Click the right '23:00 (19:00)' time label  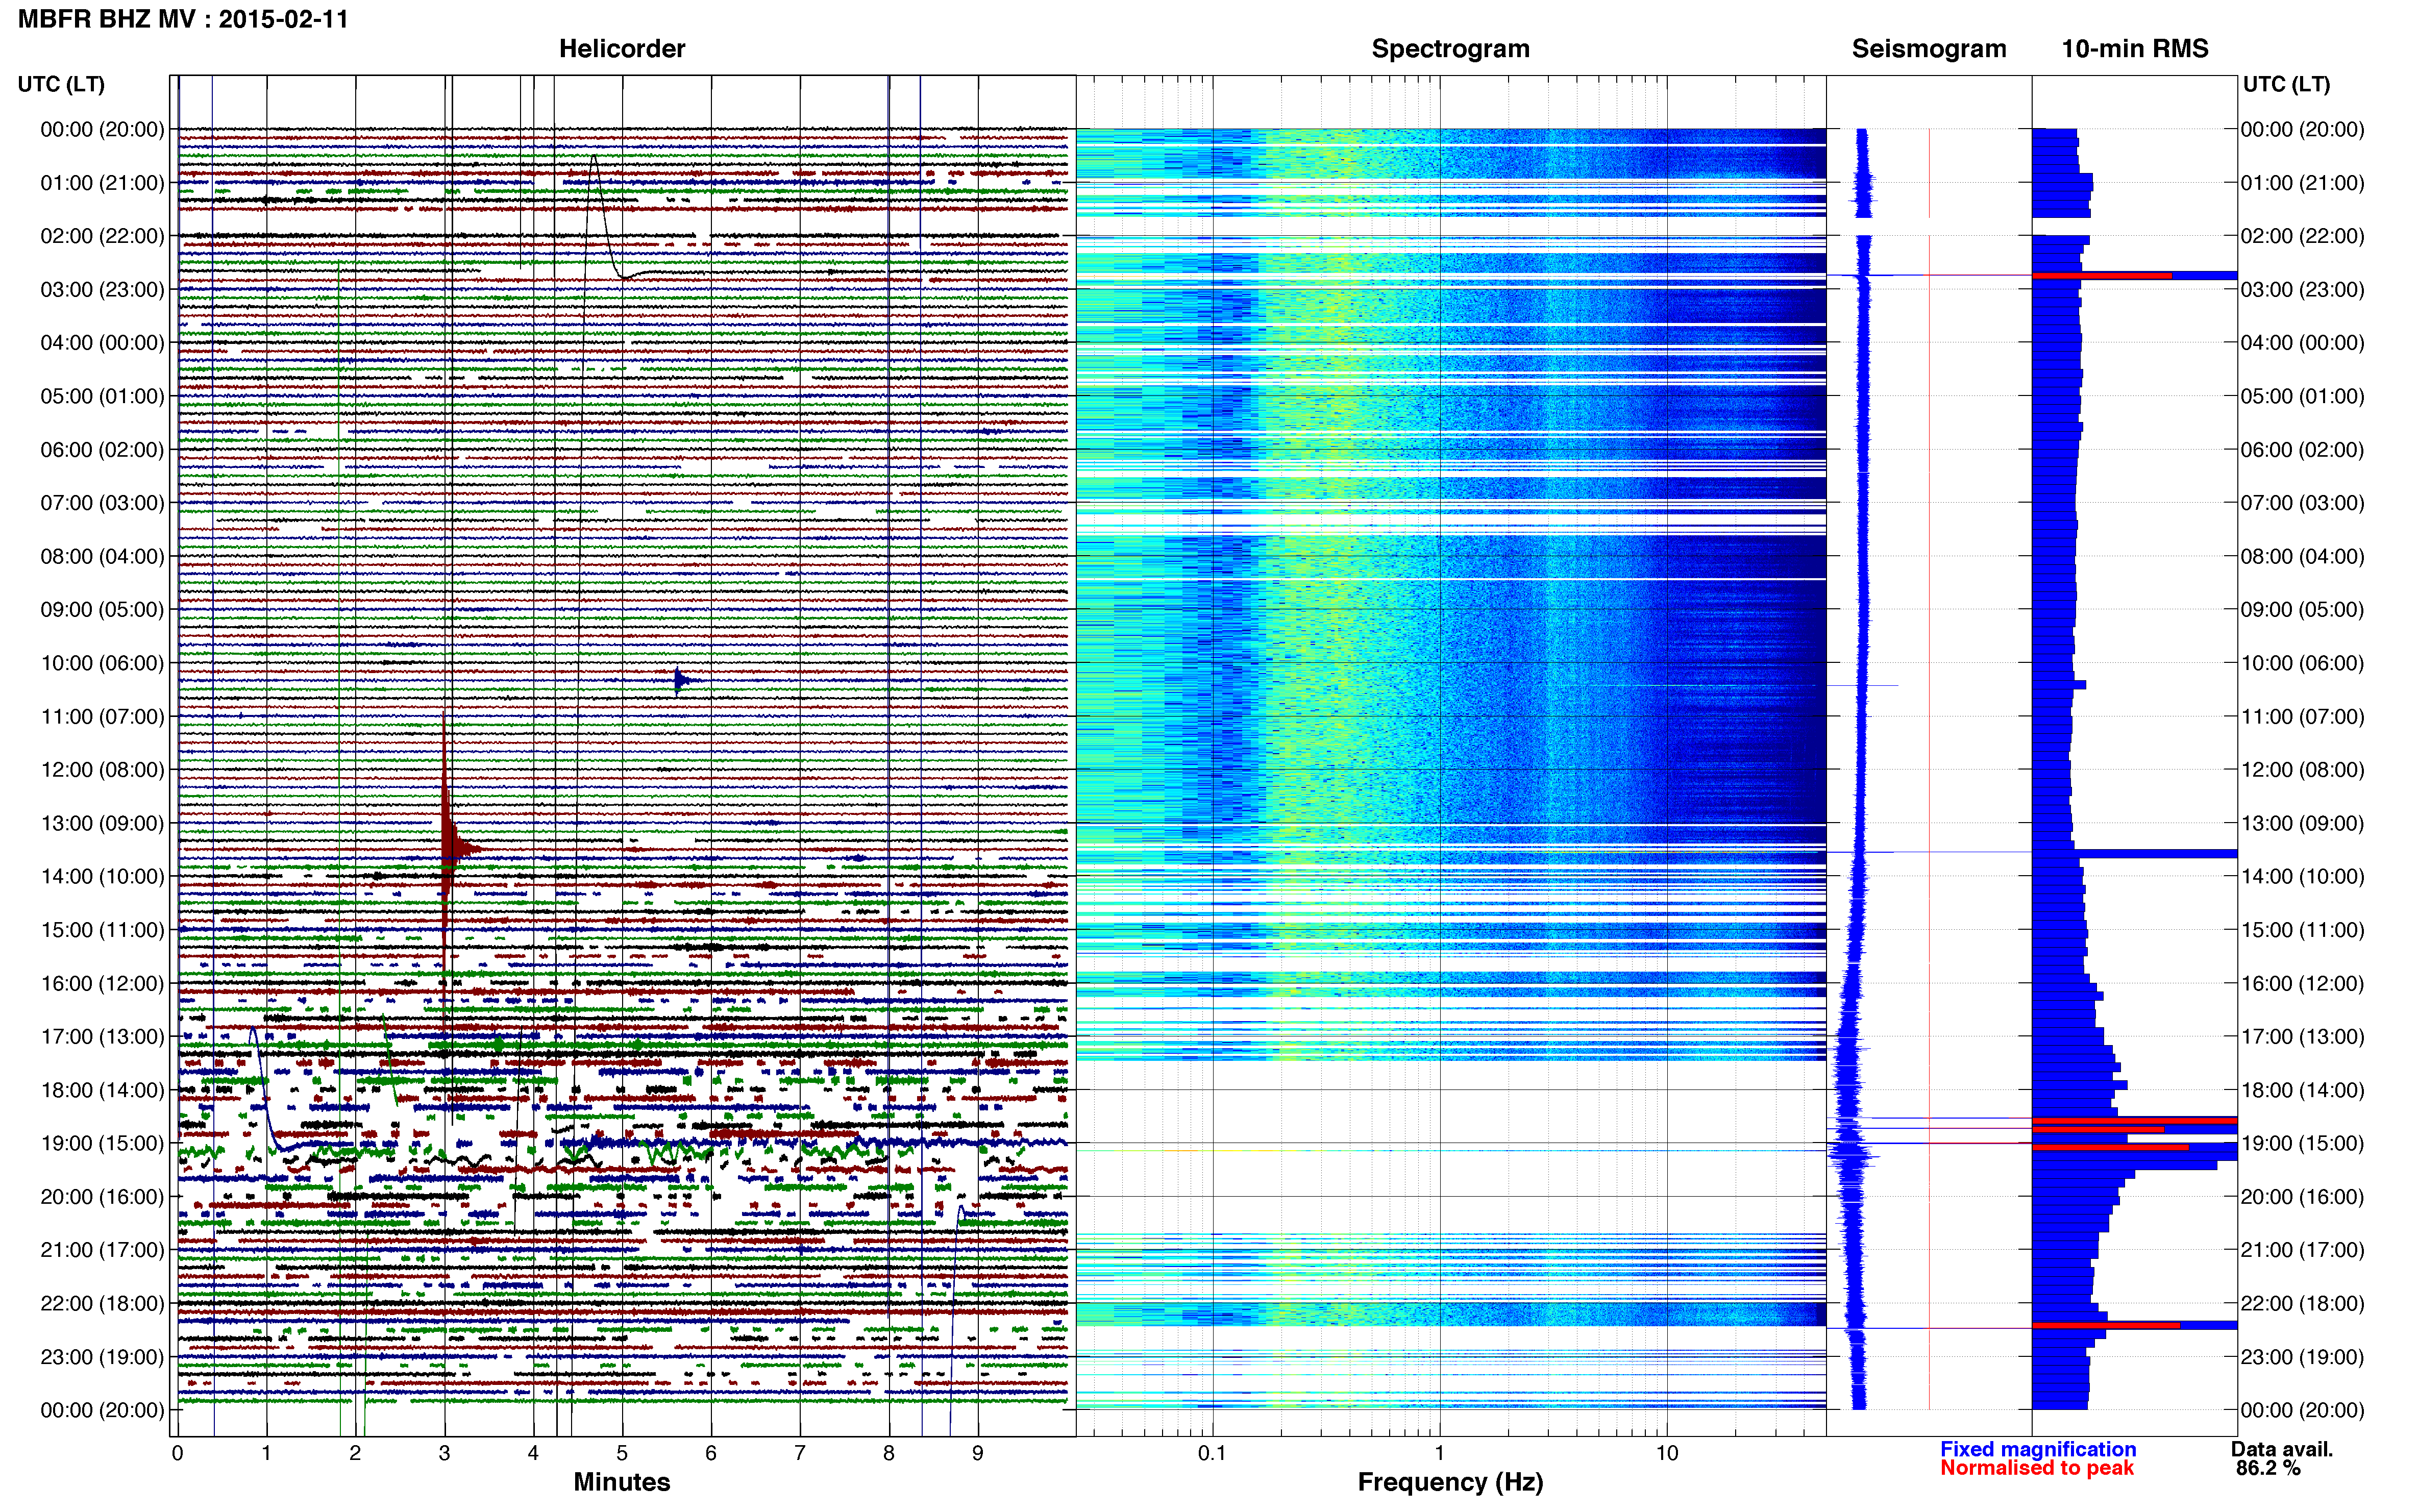[x=2302, y=1357]
